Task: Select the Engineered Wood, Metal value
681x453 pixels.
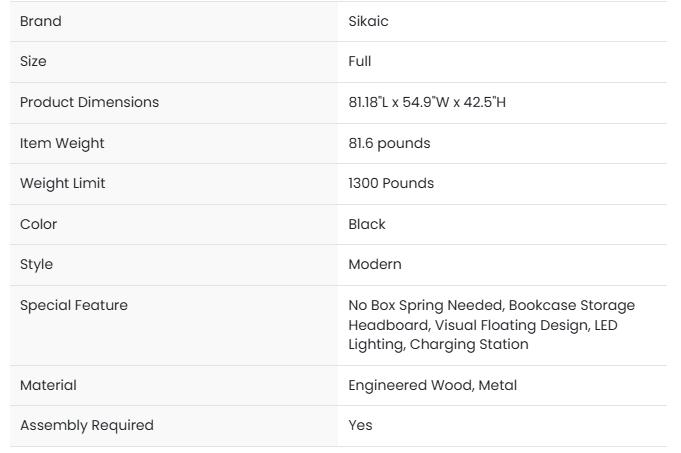Action: click(432, 385)
